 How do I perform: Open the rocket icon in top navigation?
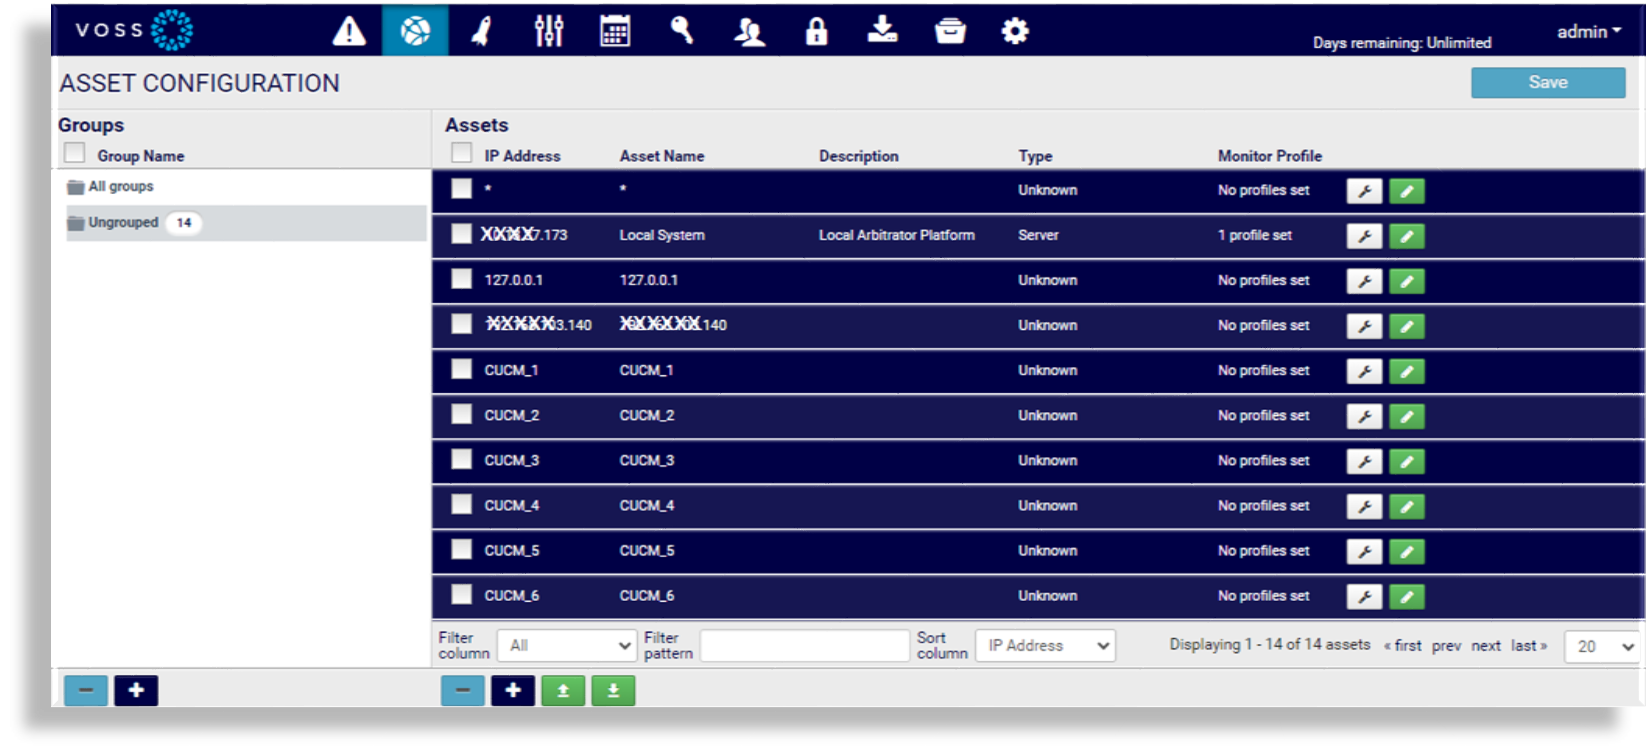point(482,31)
